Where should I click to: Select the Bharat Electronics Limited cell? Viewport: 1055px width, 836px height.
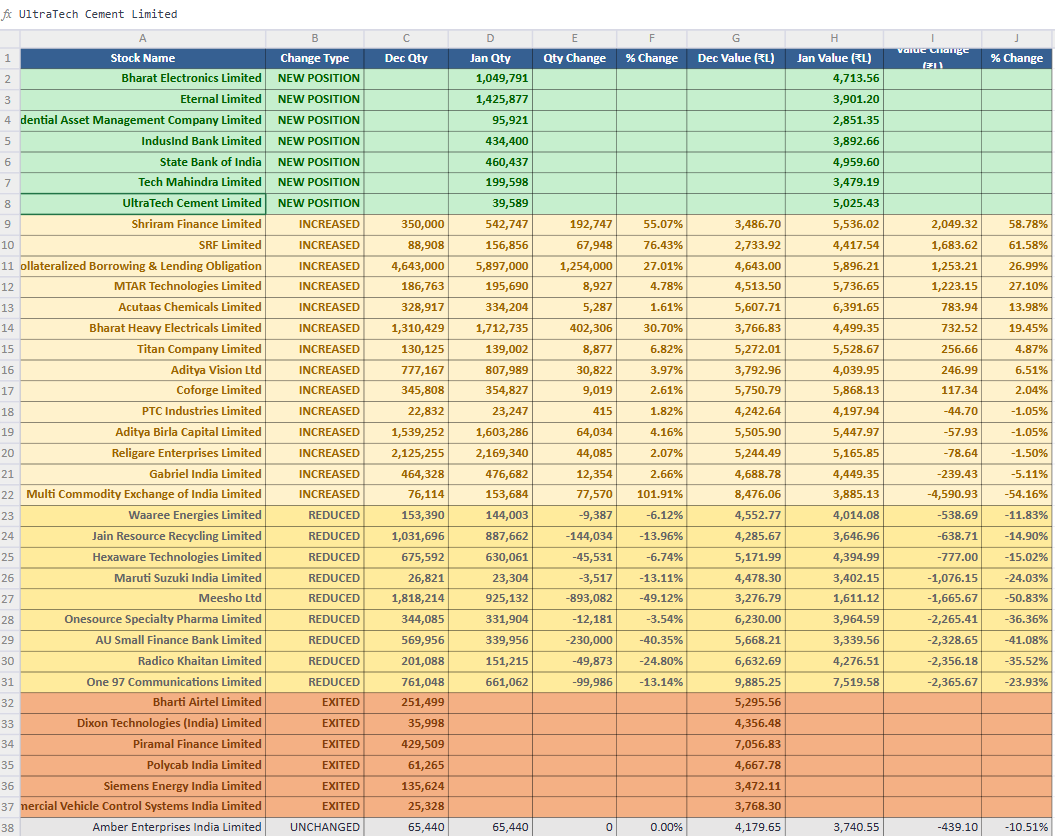(143, 79)
